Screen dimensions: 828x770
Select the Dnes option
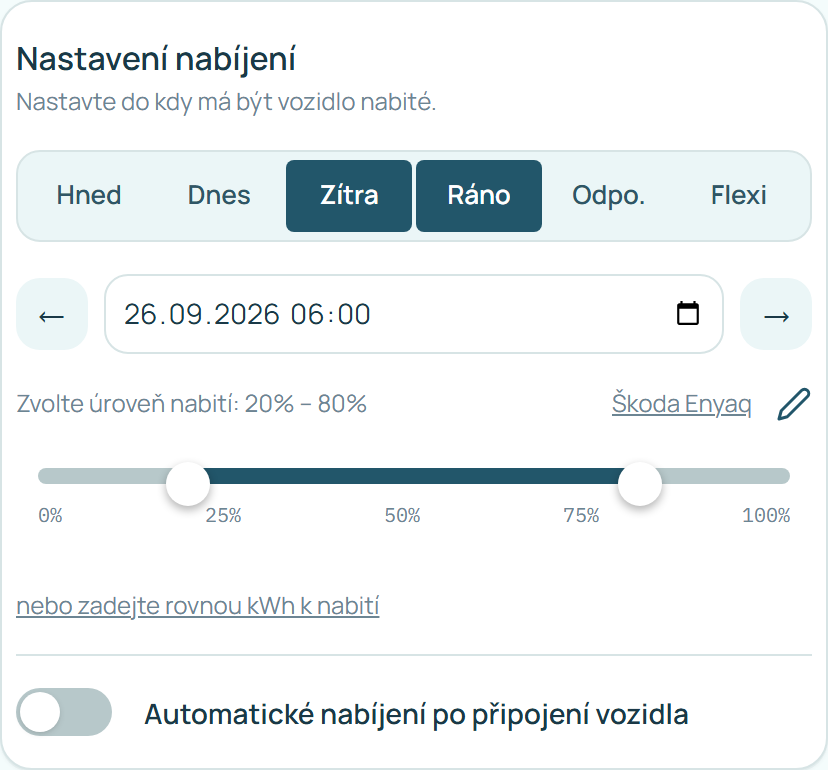click(x=219, y=196)
